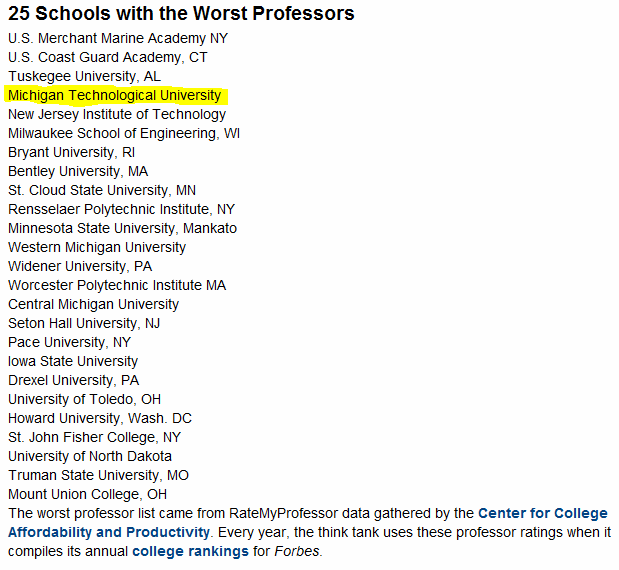
Task: Click the highlighted Michigan Technological University entry
Action: 114,96
